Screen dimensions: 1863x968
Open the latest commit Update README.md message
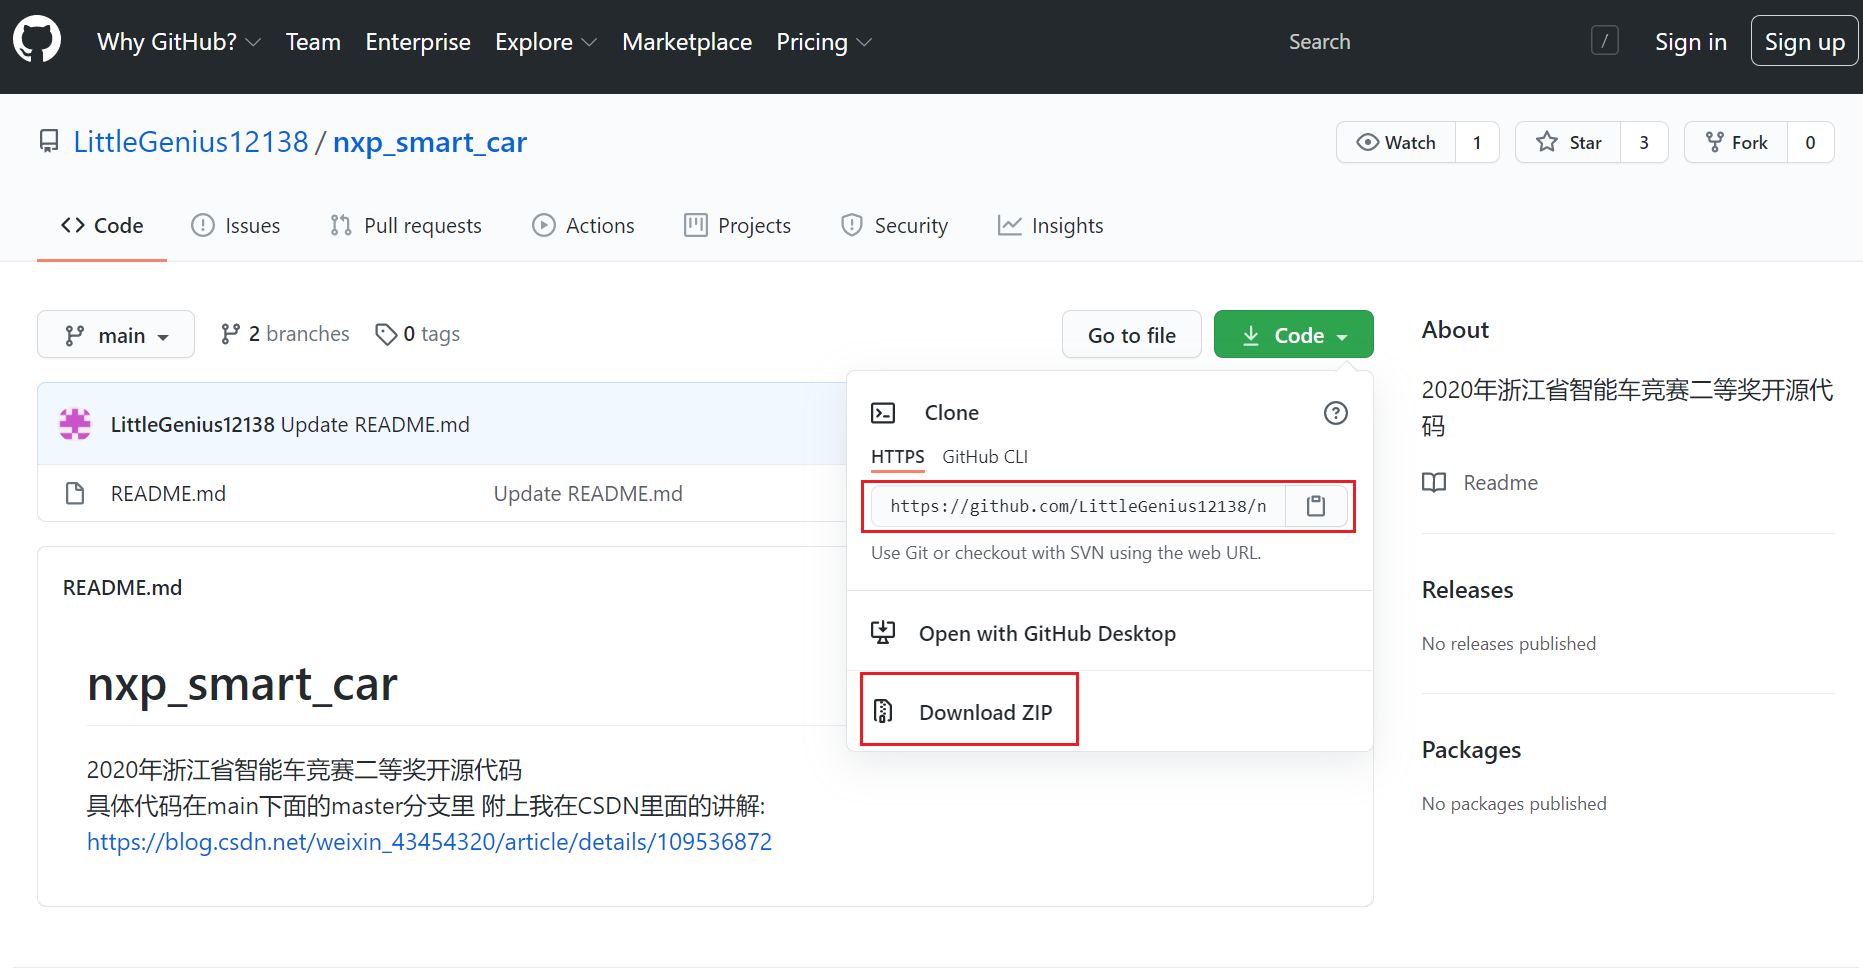click(x=375, y=424)
